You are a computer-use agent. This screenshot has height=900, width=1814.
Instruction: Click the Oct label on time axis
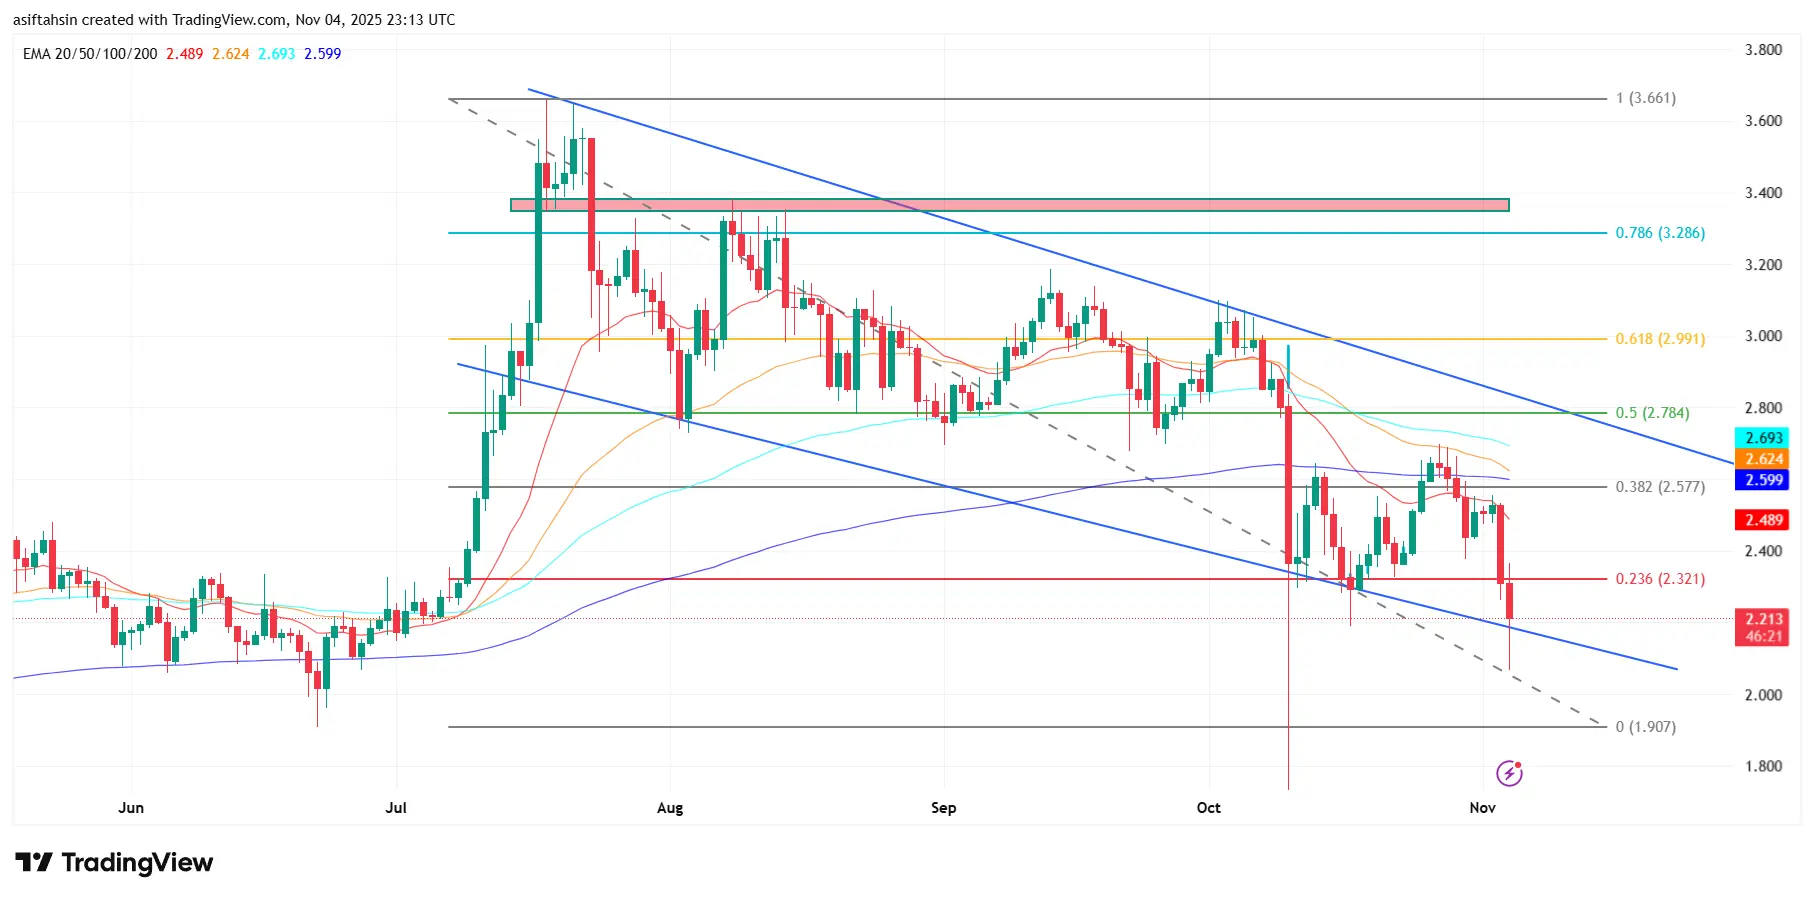coord(1208,808)
